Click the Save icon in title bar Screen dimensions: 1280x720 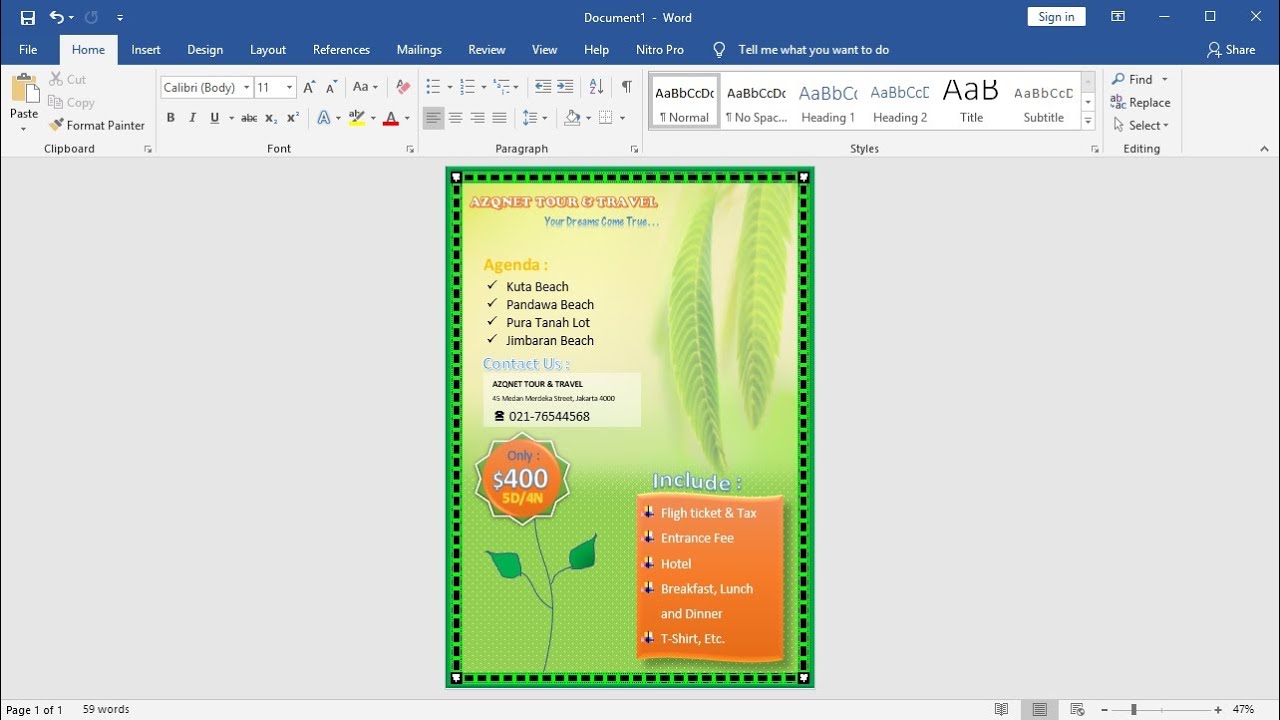click(28, 17)
